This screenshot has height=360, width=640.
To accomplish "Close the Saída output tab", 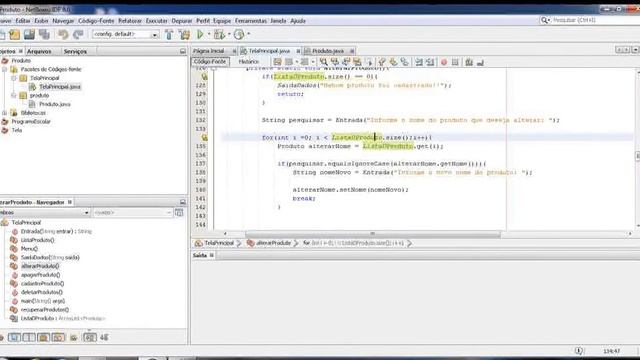I will click(x=211, y=255).
